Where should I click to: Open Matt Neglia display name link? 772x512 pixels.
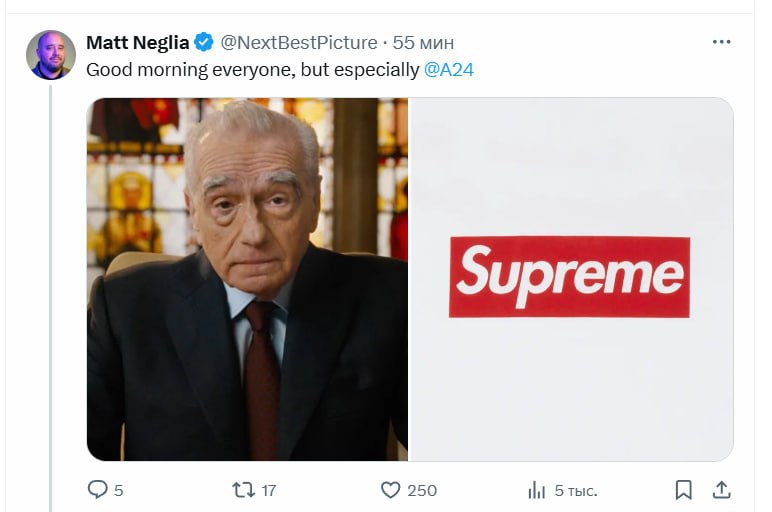click(x=137, y=43)
